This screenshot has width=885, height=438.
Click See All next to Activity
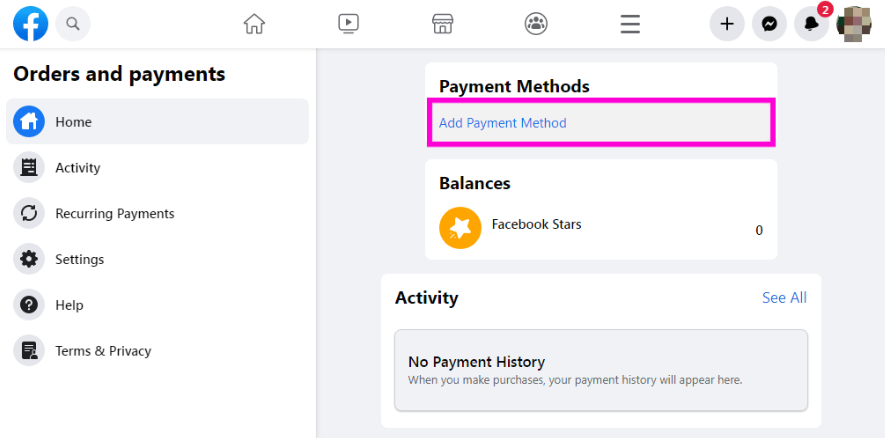pyautogui.click(x=784, y=297)
